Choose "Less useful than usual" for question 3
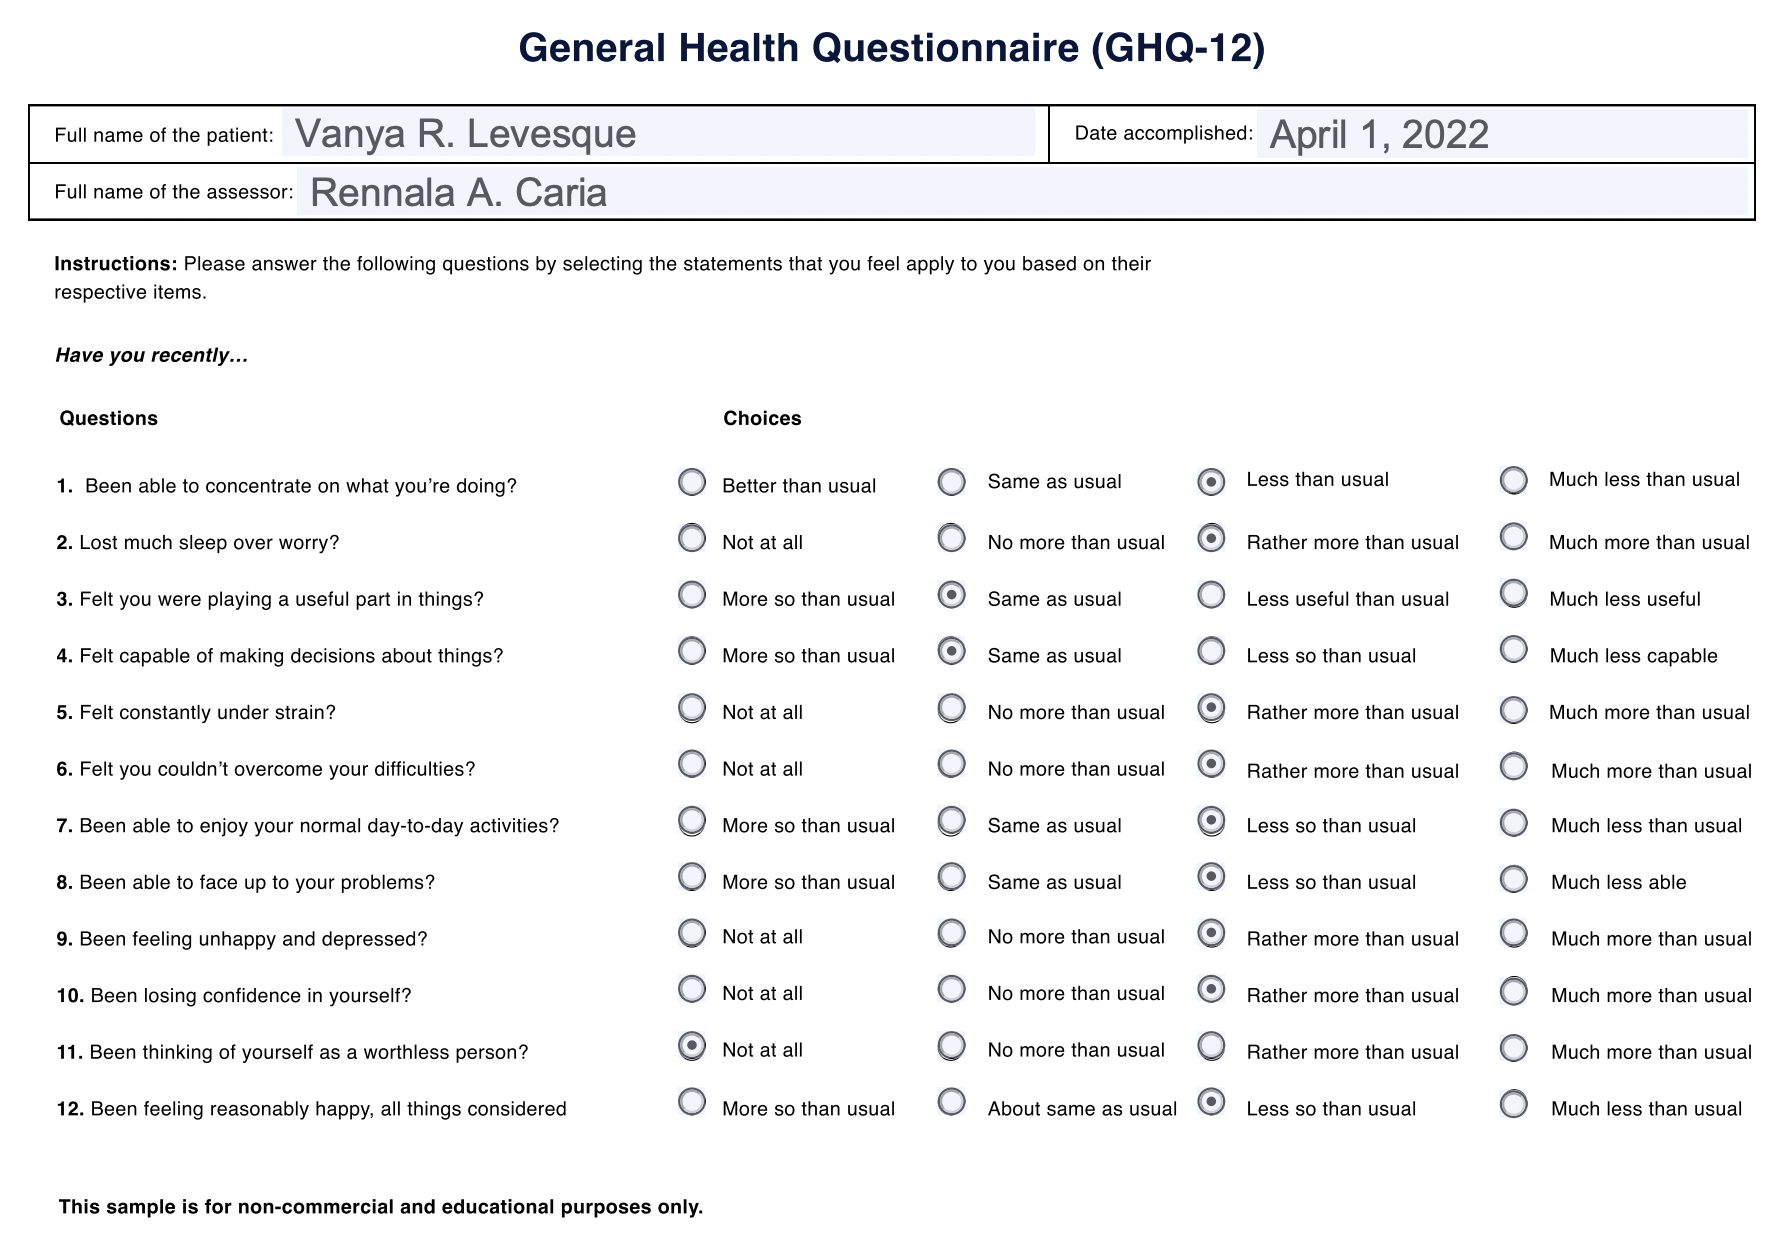 [x=1212, y=595]
